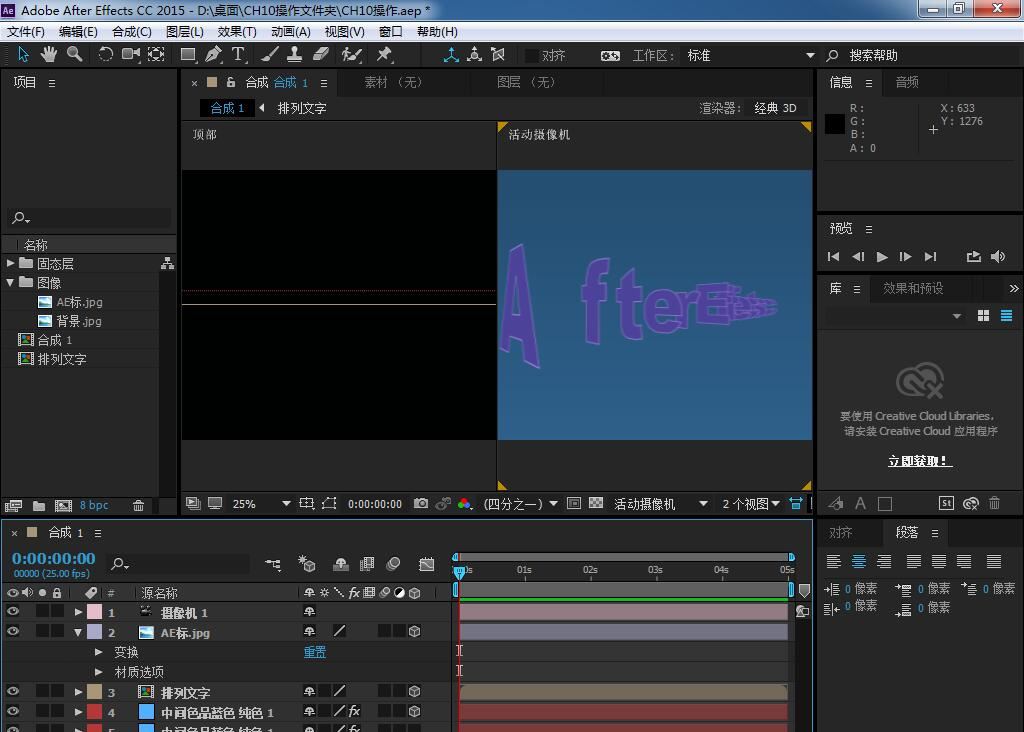Screen dimensions: 1024x732
Task: Open the 工作区 标准 workspace dropdown
Action: [x=750, y=56]
